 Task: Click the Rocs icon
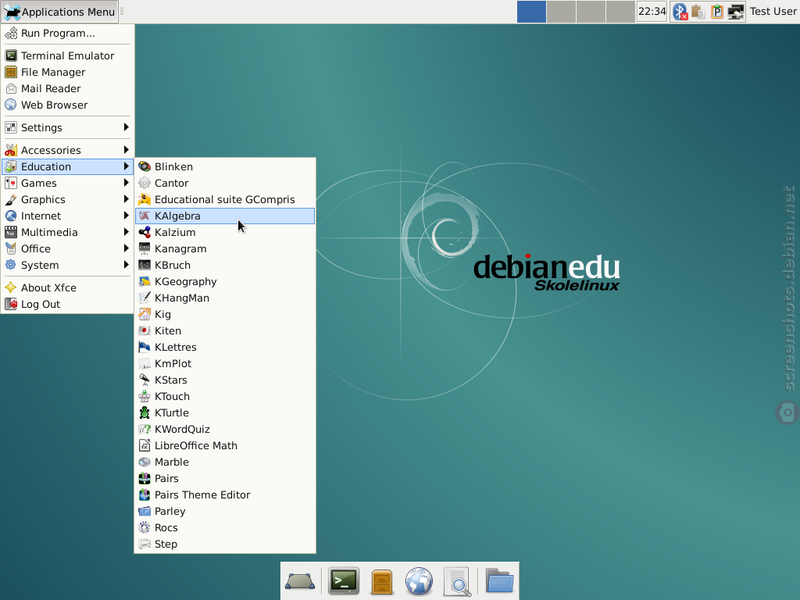144,528
